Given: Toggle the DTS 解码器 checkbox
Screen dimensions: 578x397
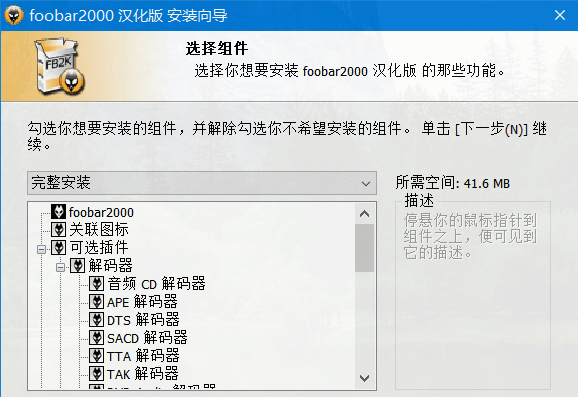Looking at the screenshot, I should 97,320.
